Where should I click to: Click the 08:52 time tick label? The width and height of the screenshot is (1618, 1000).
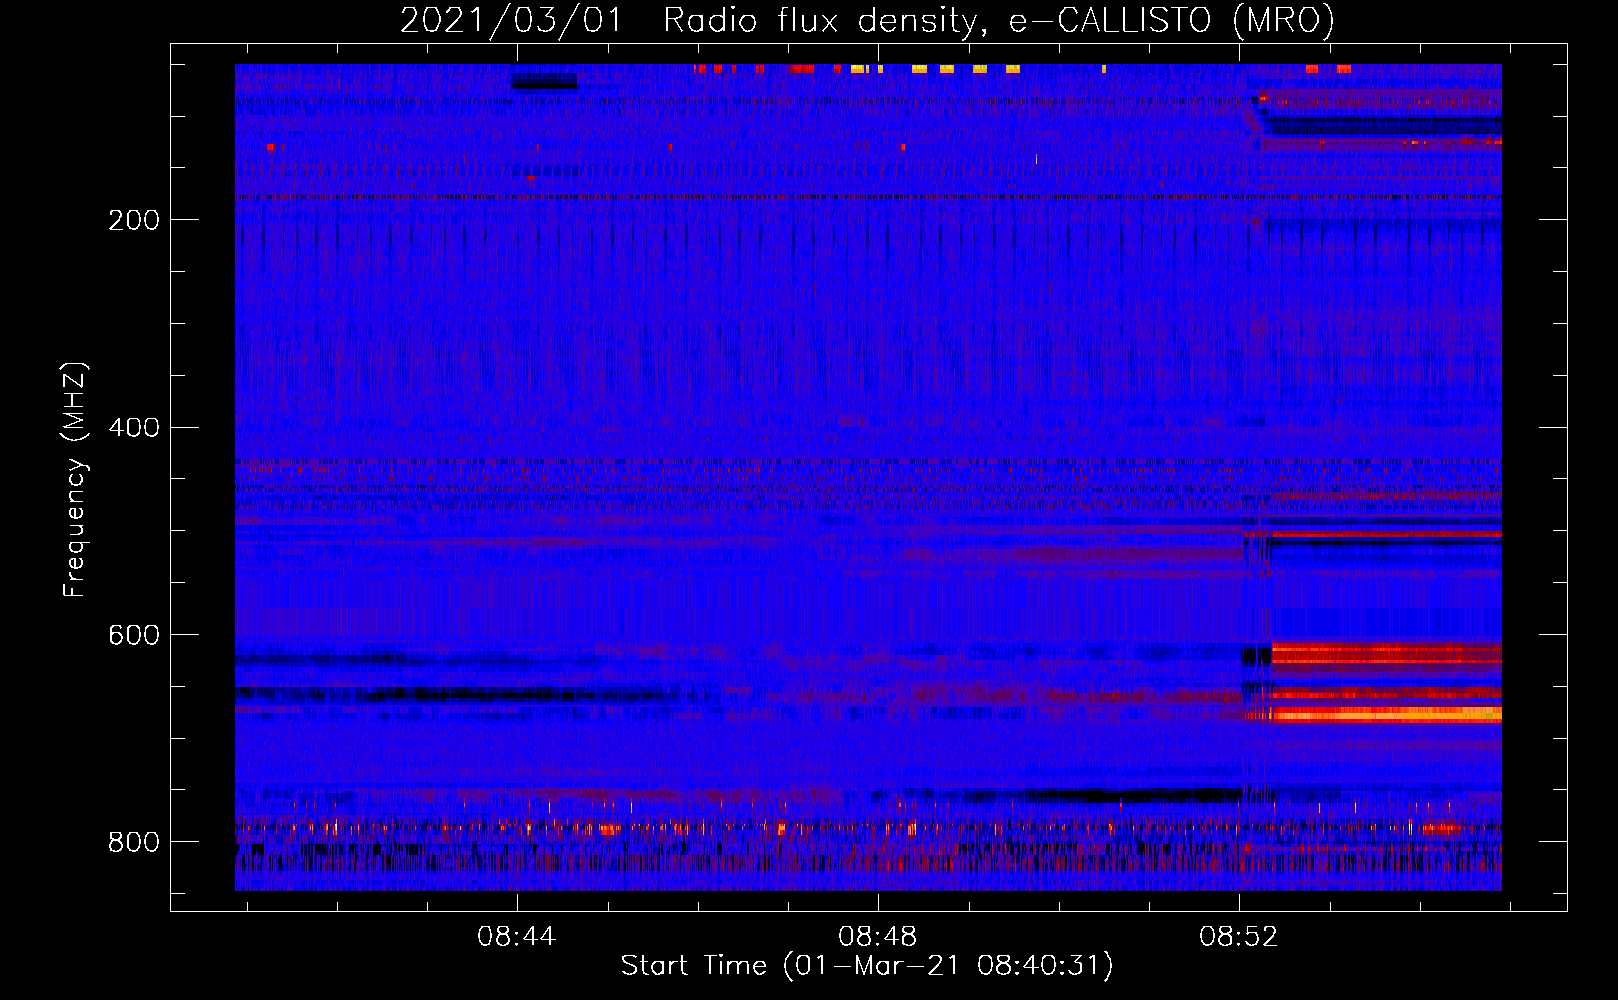click(x=1238, y=937)
